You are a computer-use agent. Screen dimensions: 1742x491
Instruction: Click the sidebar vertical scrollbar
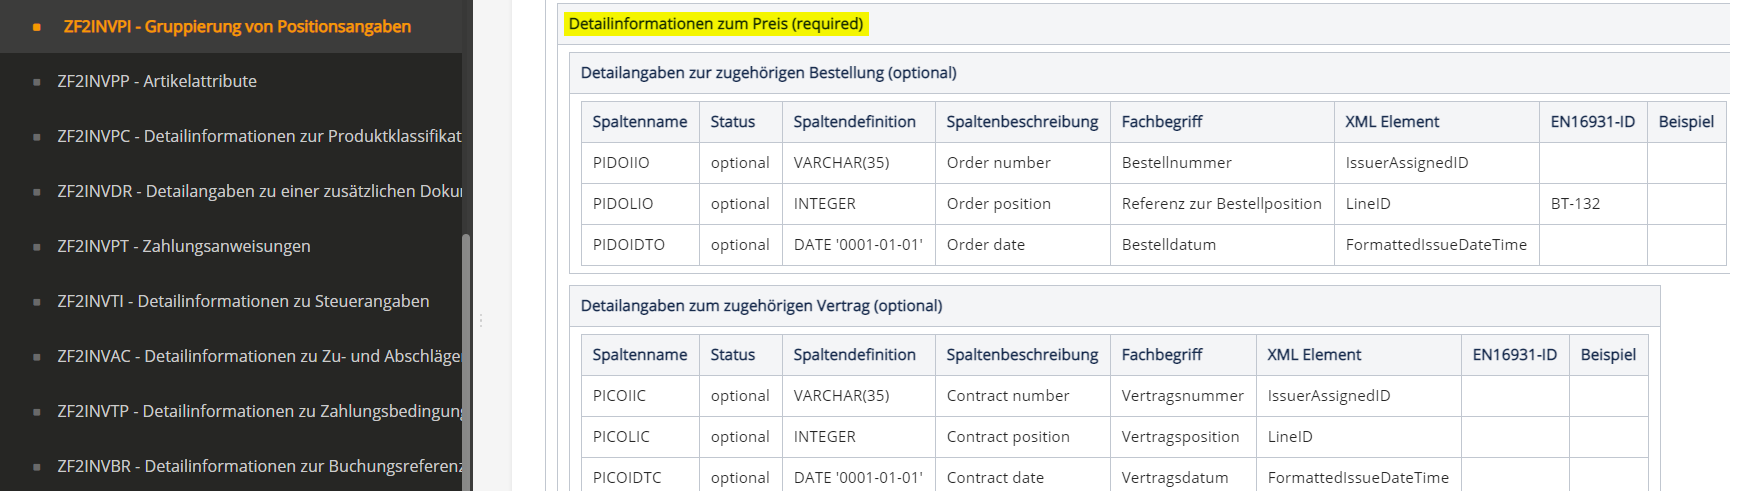[x=465, y=360]
